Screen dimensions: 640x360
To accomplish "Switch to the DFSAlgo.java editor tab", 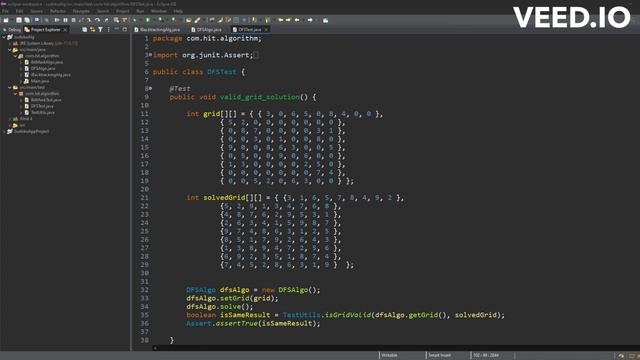I will 207,29.
